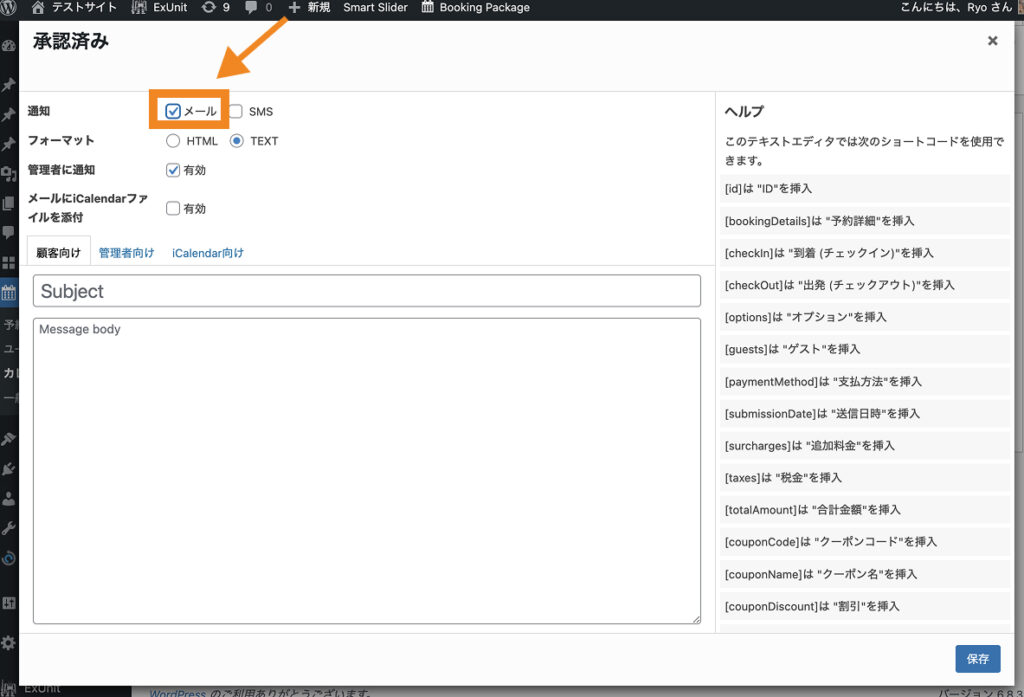1024x697 pixels.
Task: Enable the SMS notification checkbox
Action: (236, 112)
